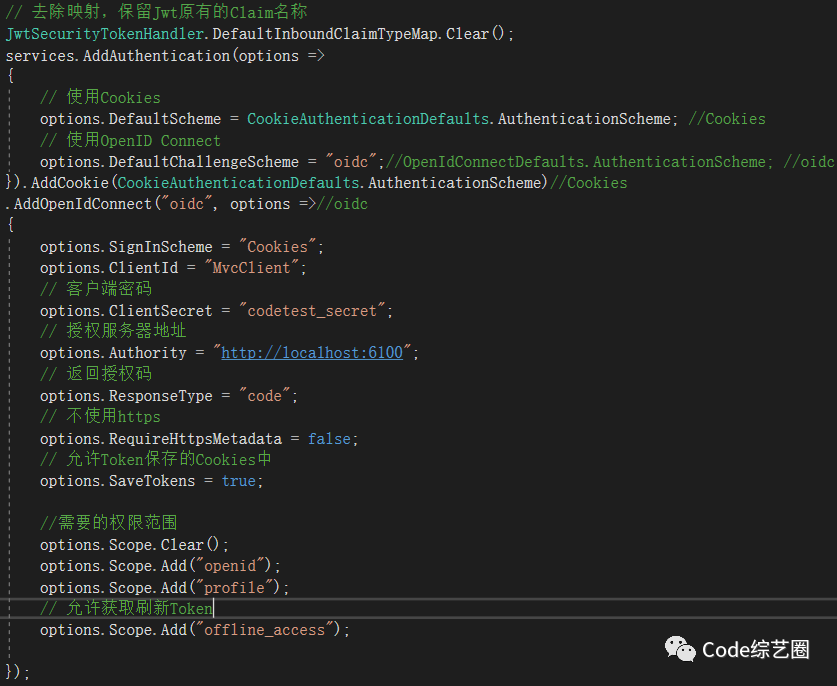
Task: Click the top '// 去除映射' comment line
Action: tap(156, 12)
